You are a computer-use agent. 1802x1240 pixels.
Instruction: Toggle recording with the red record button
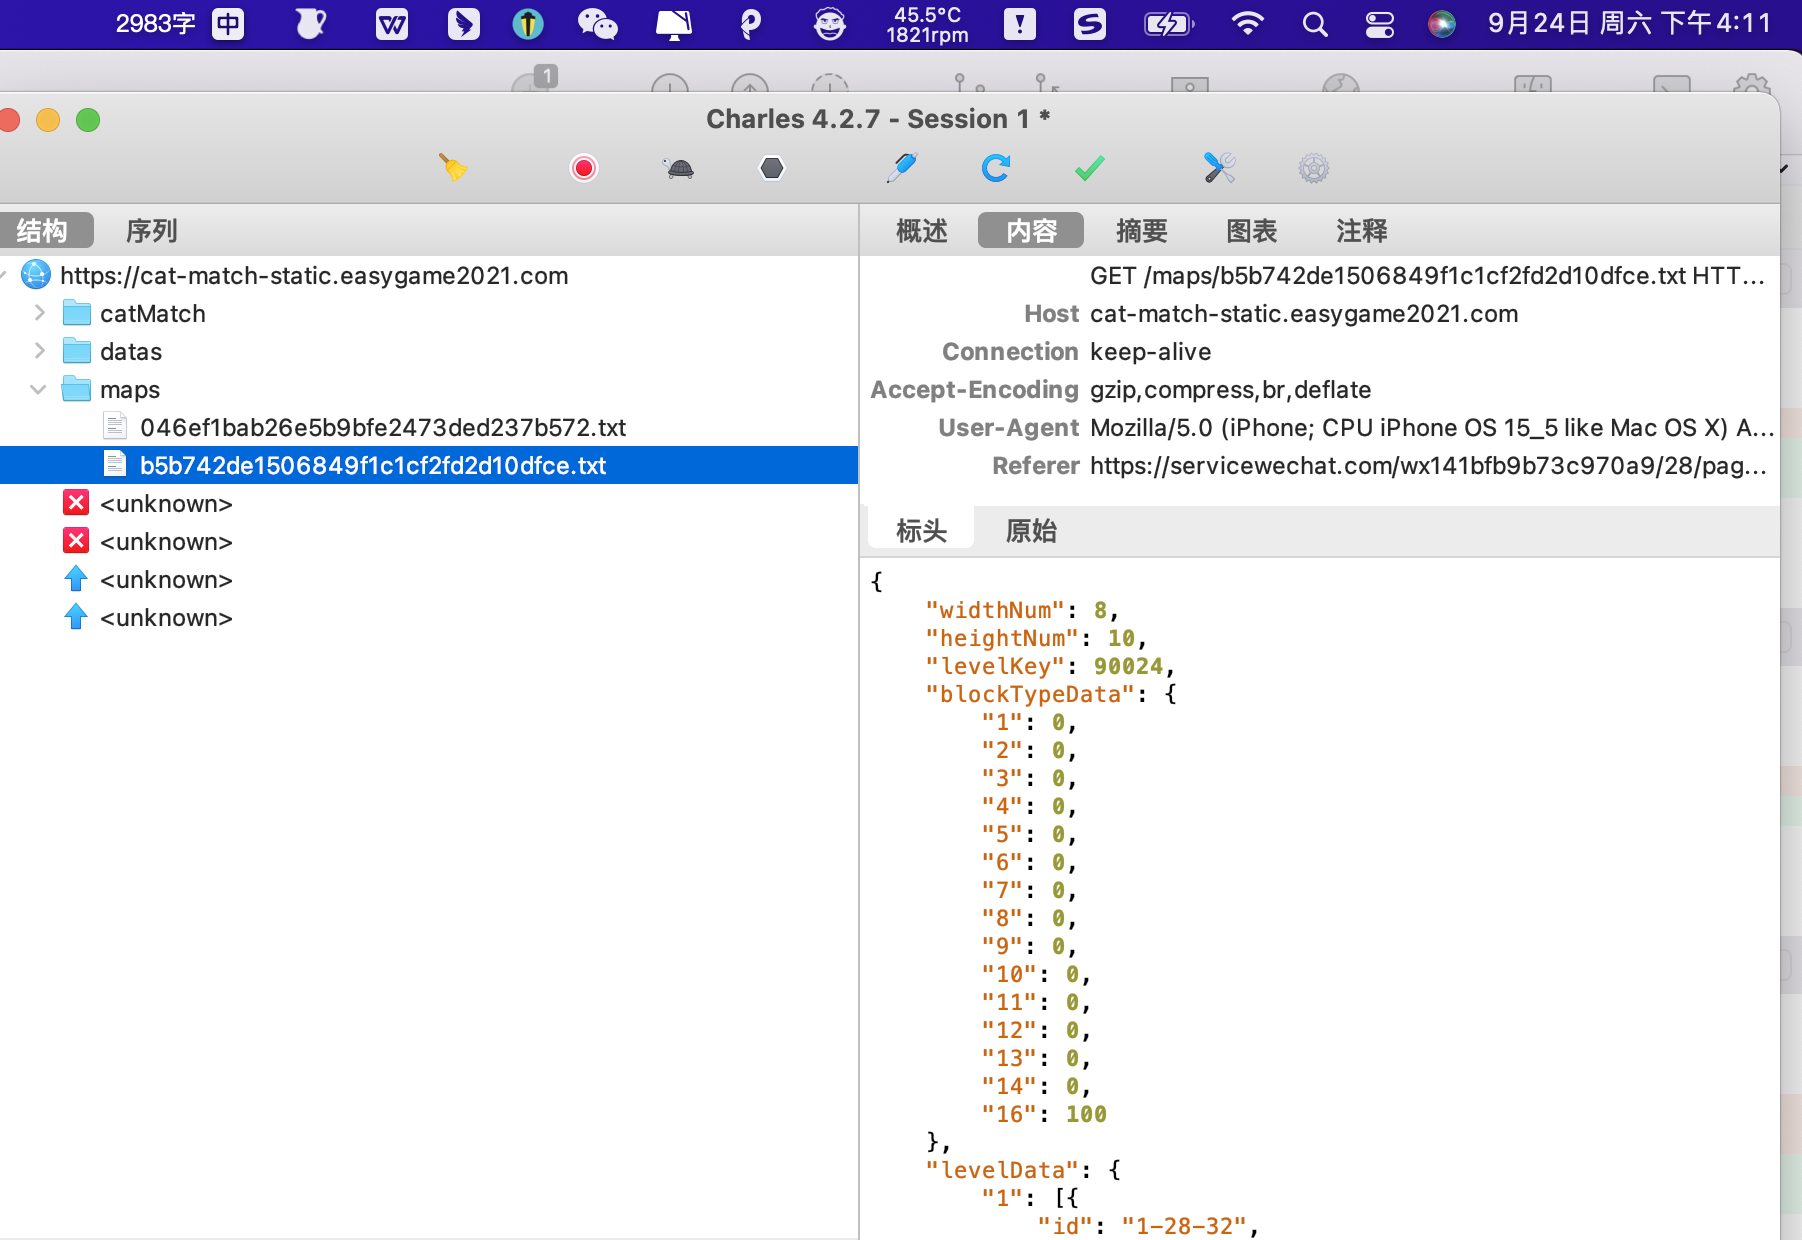coord(583,168)
